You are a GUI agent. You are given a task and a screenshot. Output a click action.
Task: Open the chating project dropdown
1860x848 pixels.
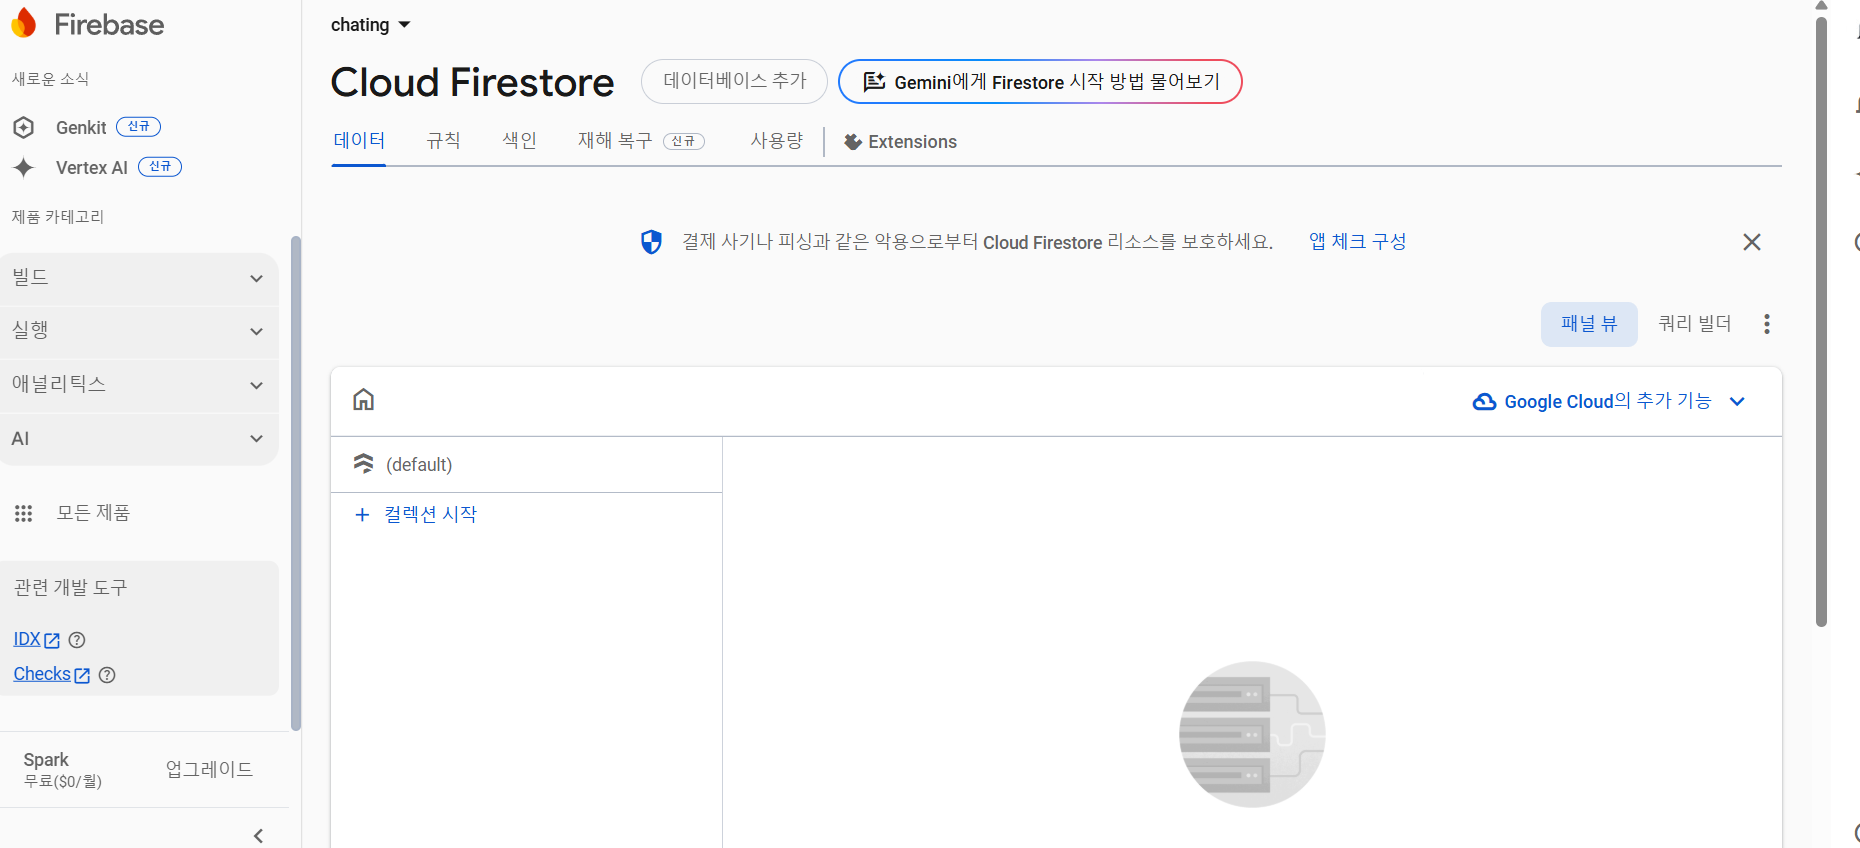(371, 25)
